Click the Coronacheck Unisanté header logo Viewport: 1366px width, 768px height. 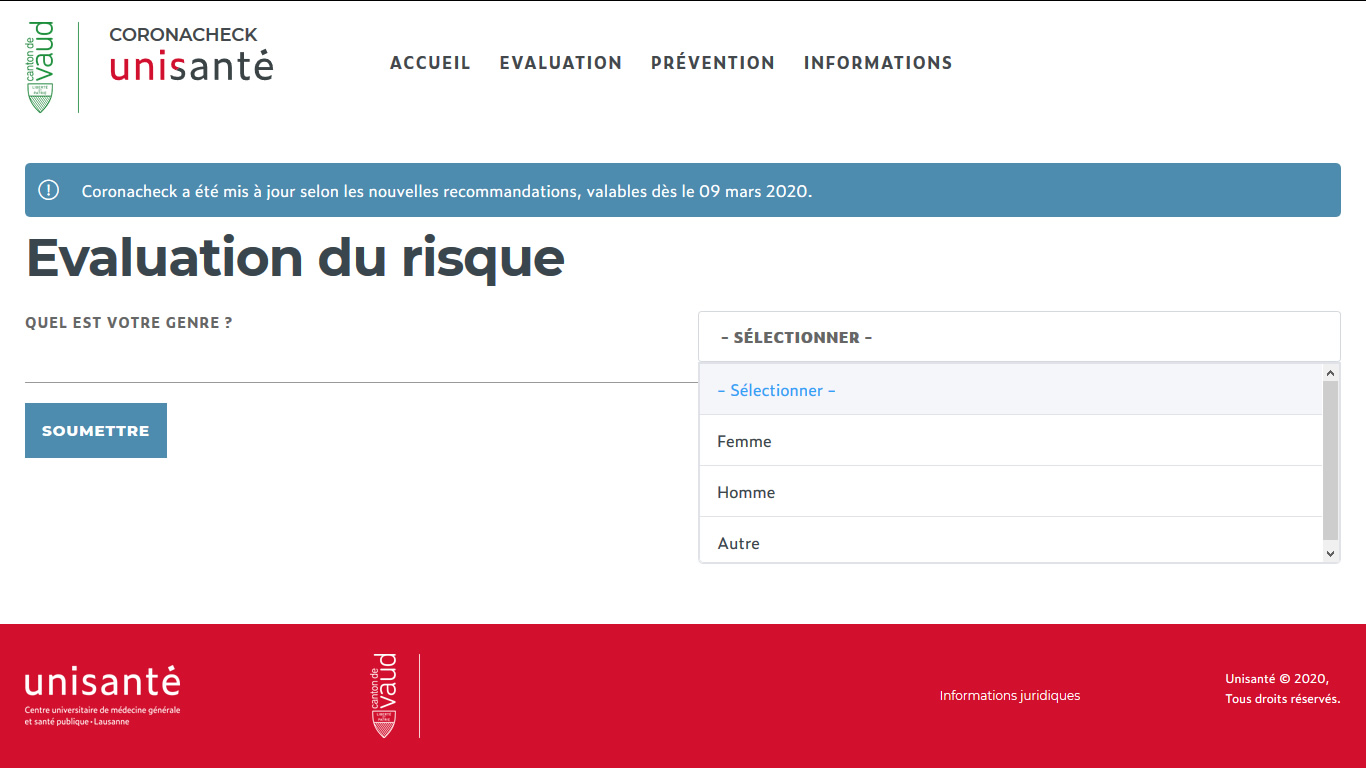point(190,55)
